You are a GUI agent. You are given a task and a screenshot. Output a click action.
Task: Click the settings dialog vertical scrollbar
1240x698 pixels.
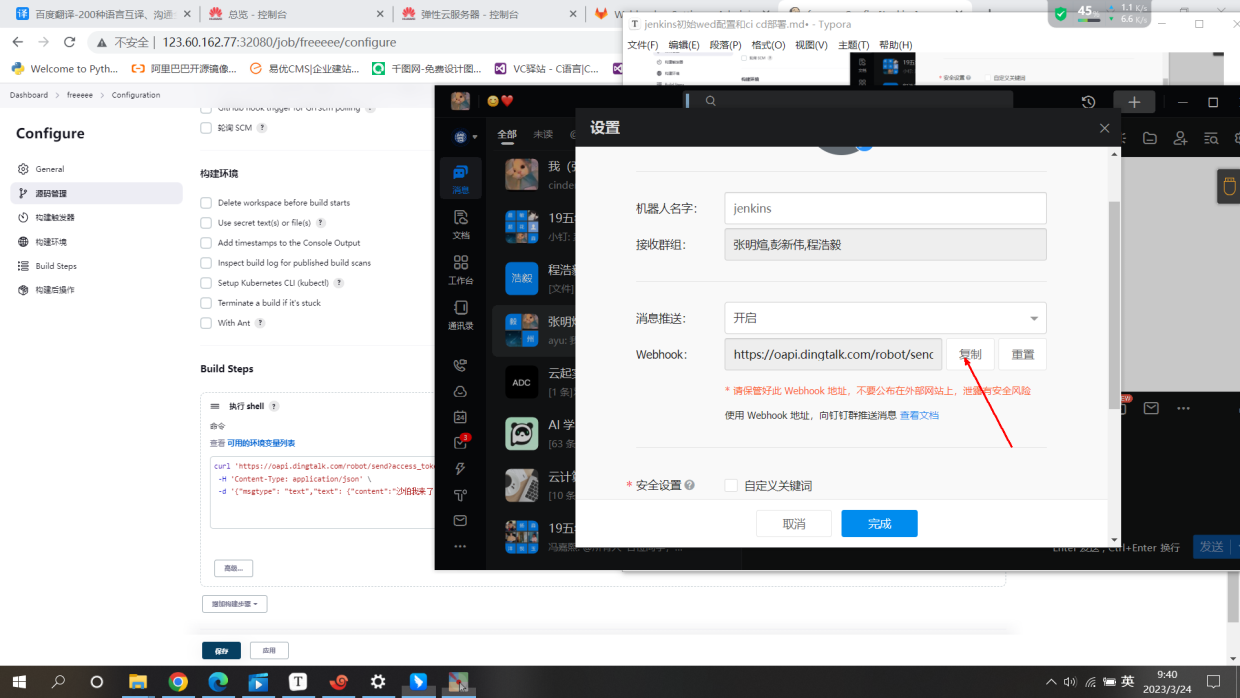tap(1114, 305)
